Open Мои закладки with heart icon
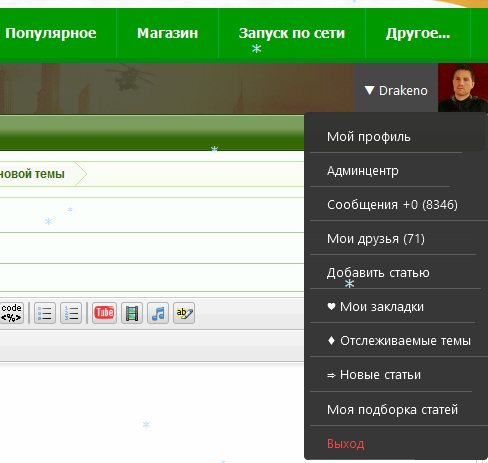This screenshot has width=488, height=463. (x=375, y=307)
